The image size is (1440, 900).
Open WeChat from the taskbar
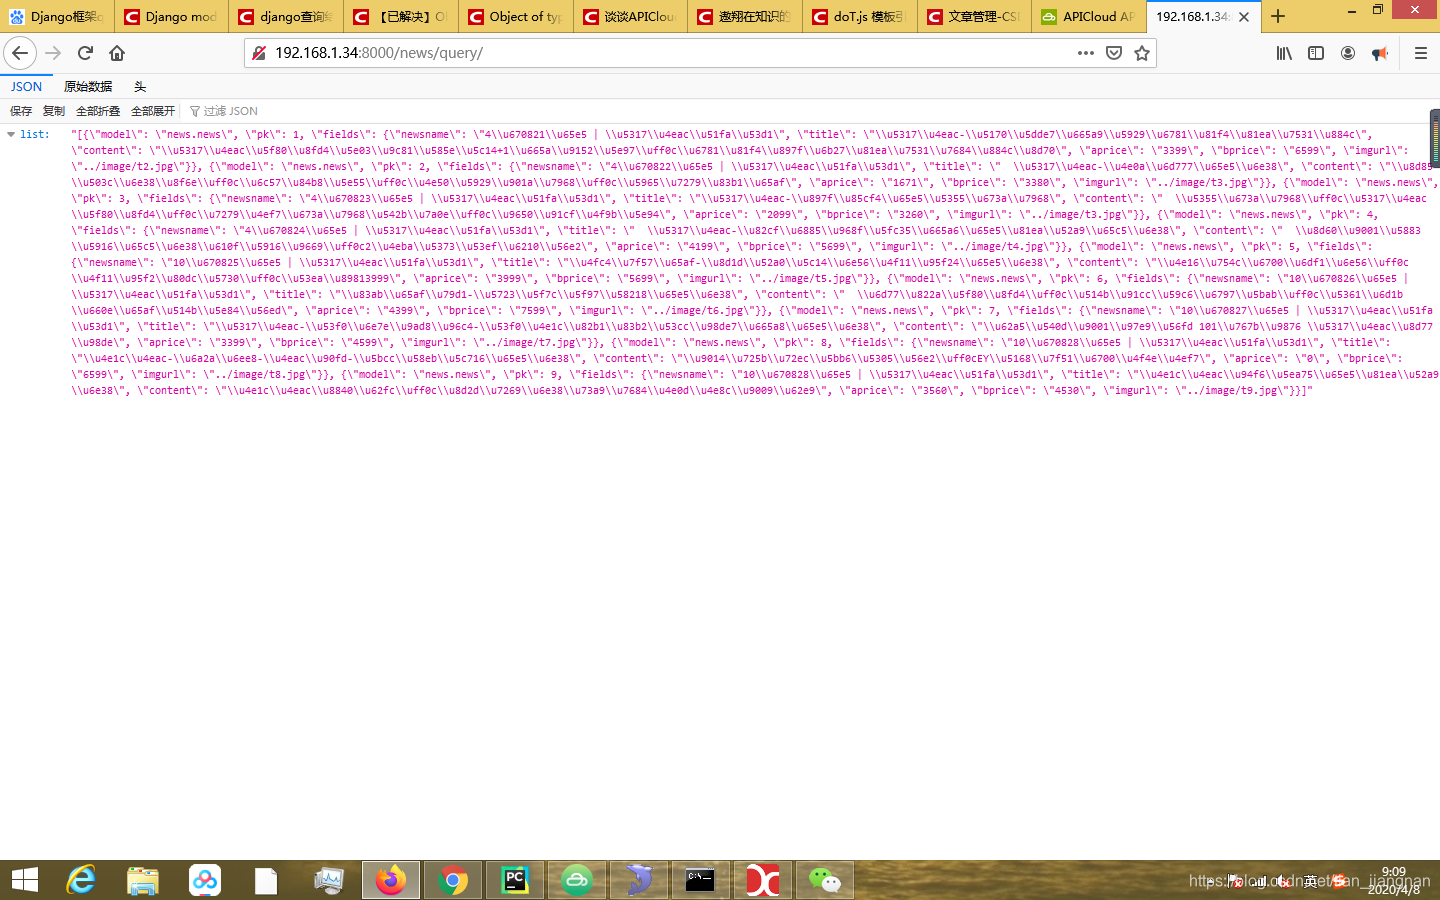(x=824, y=880)
